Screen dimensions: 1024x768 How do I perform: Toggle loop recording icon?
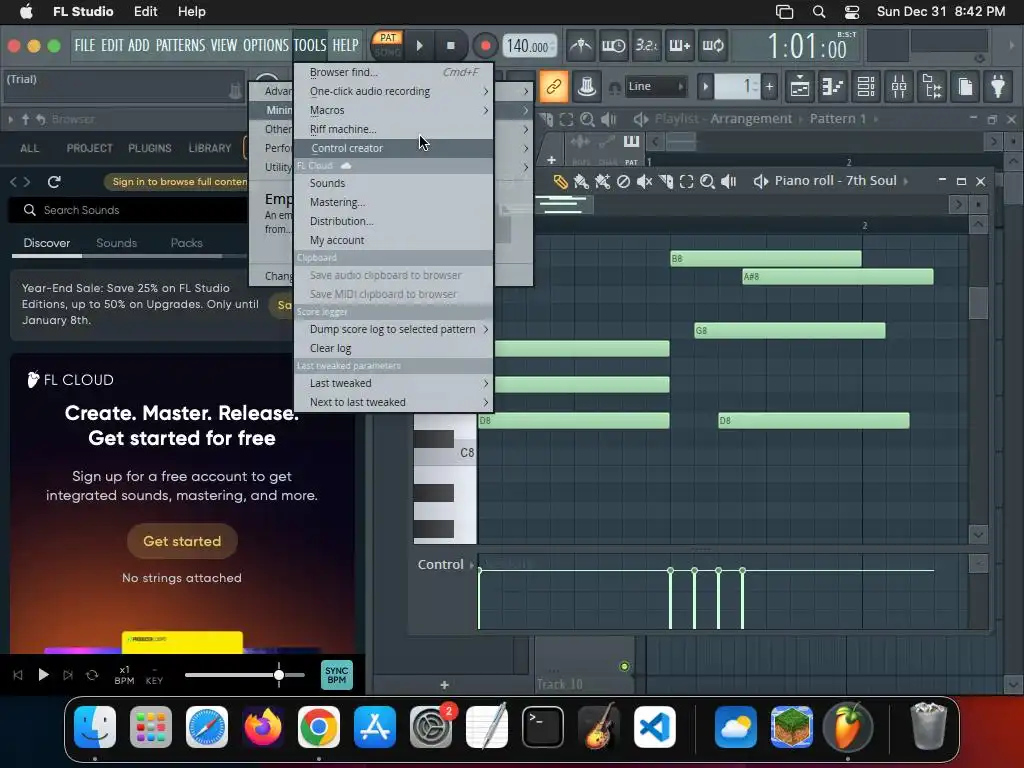click(x=713, y=46)
